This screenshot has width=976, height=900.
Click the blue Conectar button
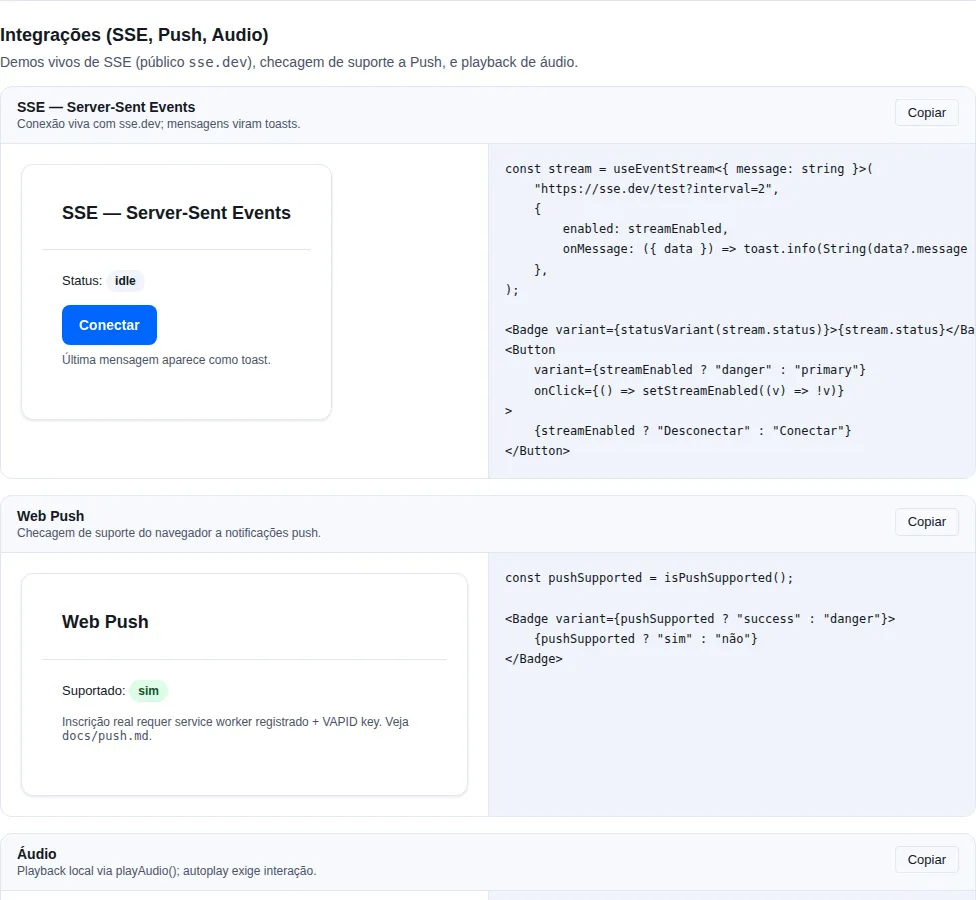tap(110, 325)
